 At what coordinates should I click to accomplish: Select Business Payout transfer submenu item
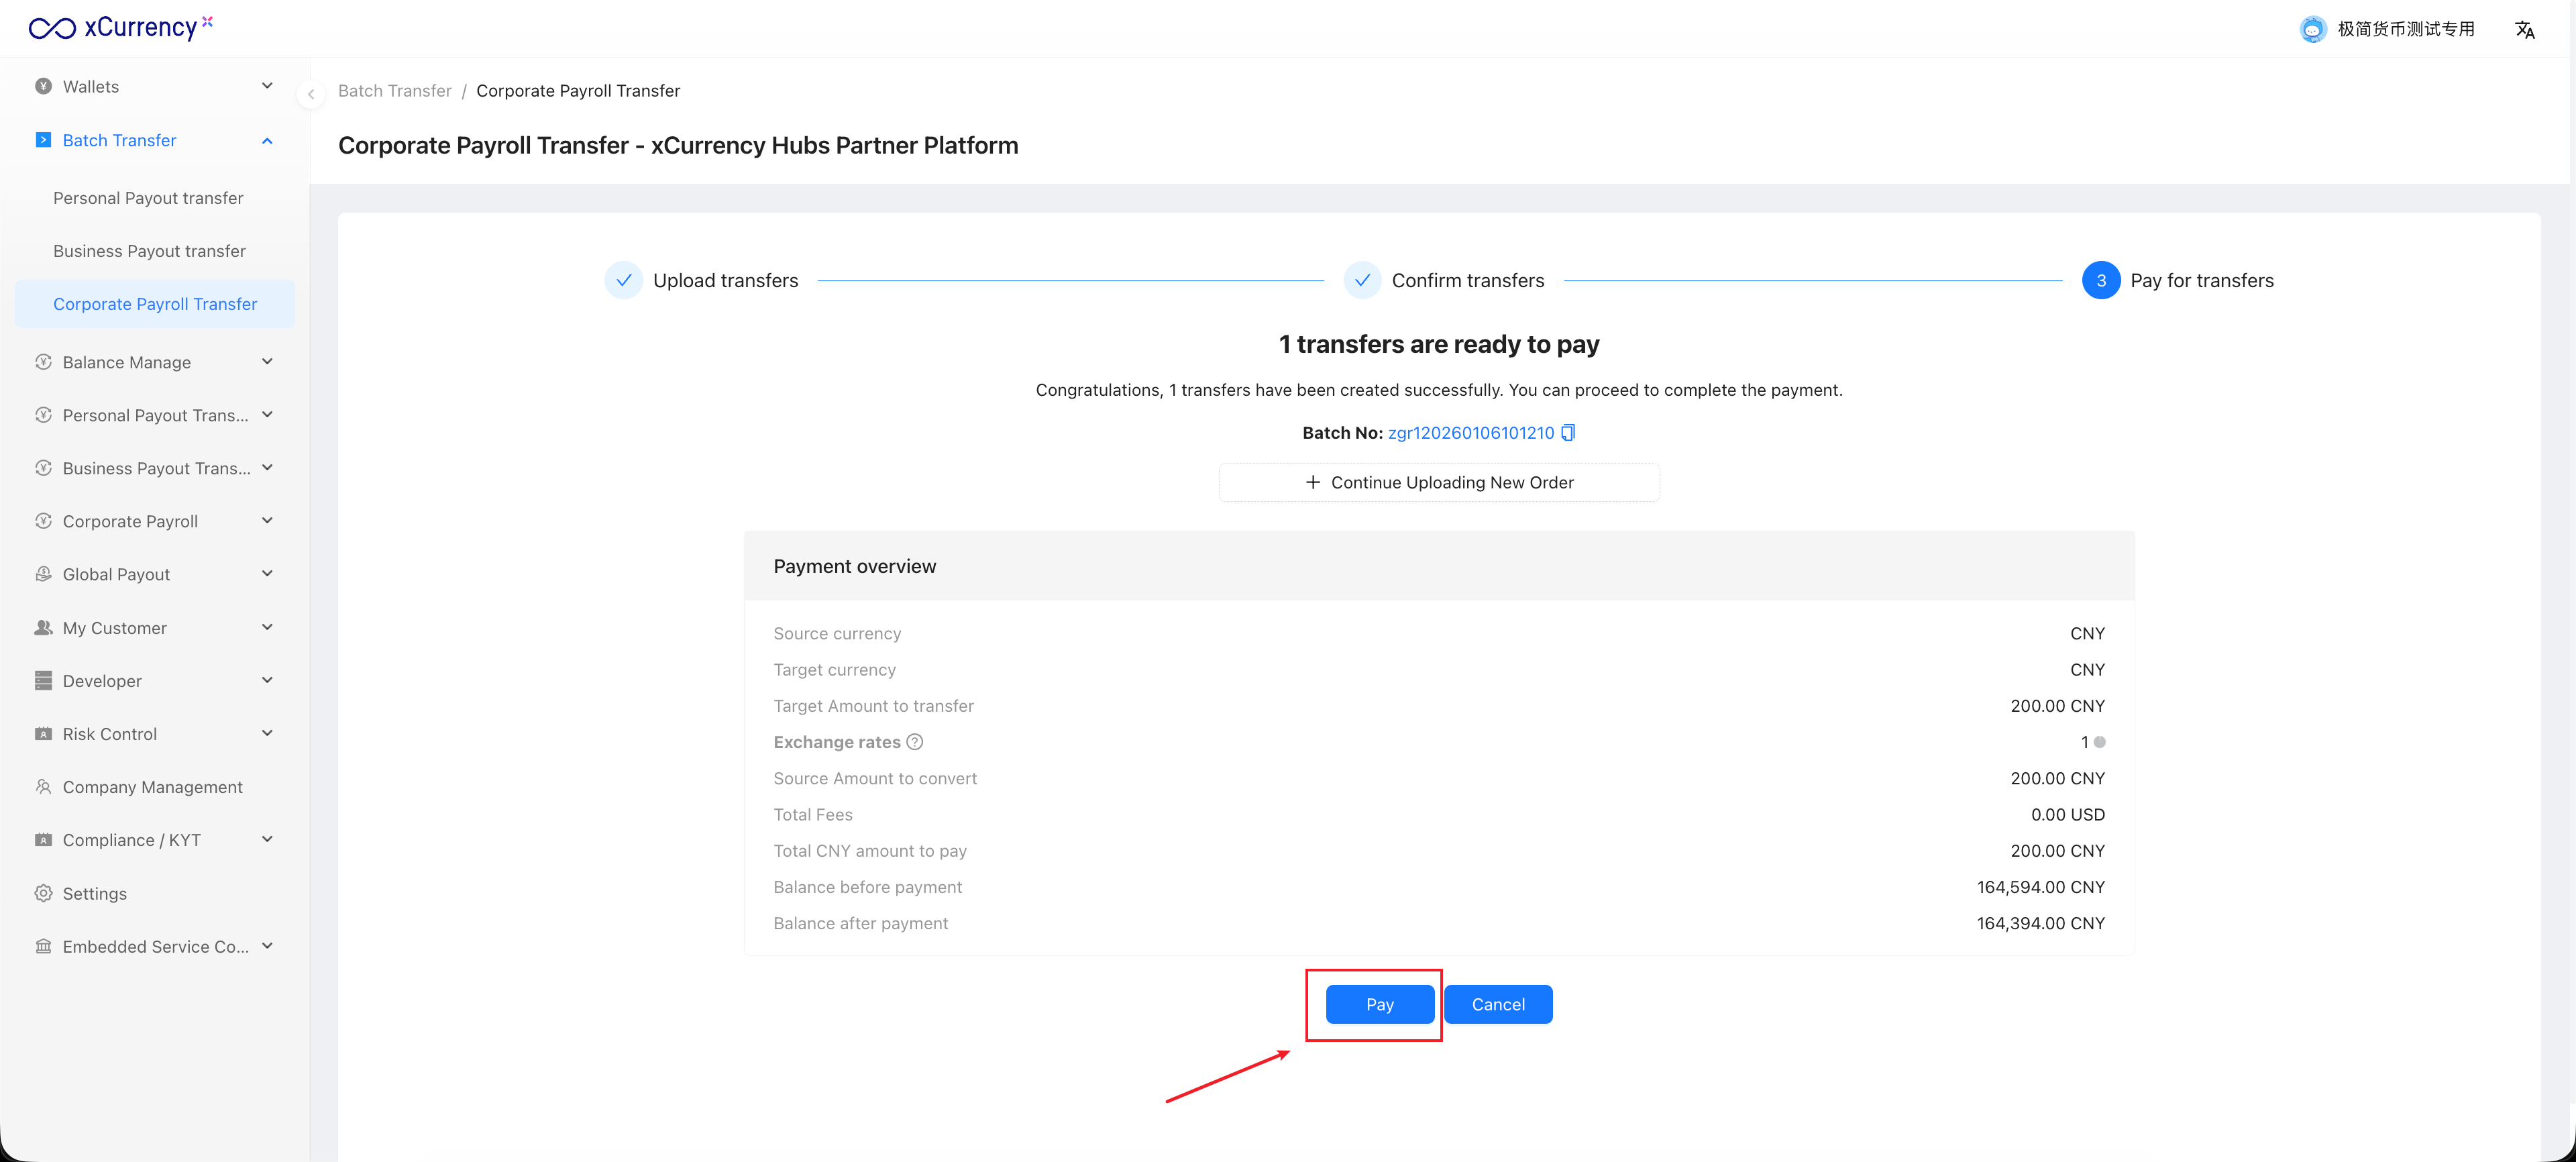(x=149, y=251)
